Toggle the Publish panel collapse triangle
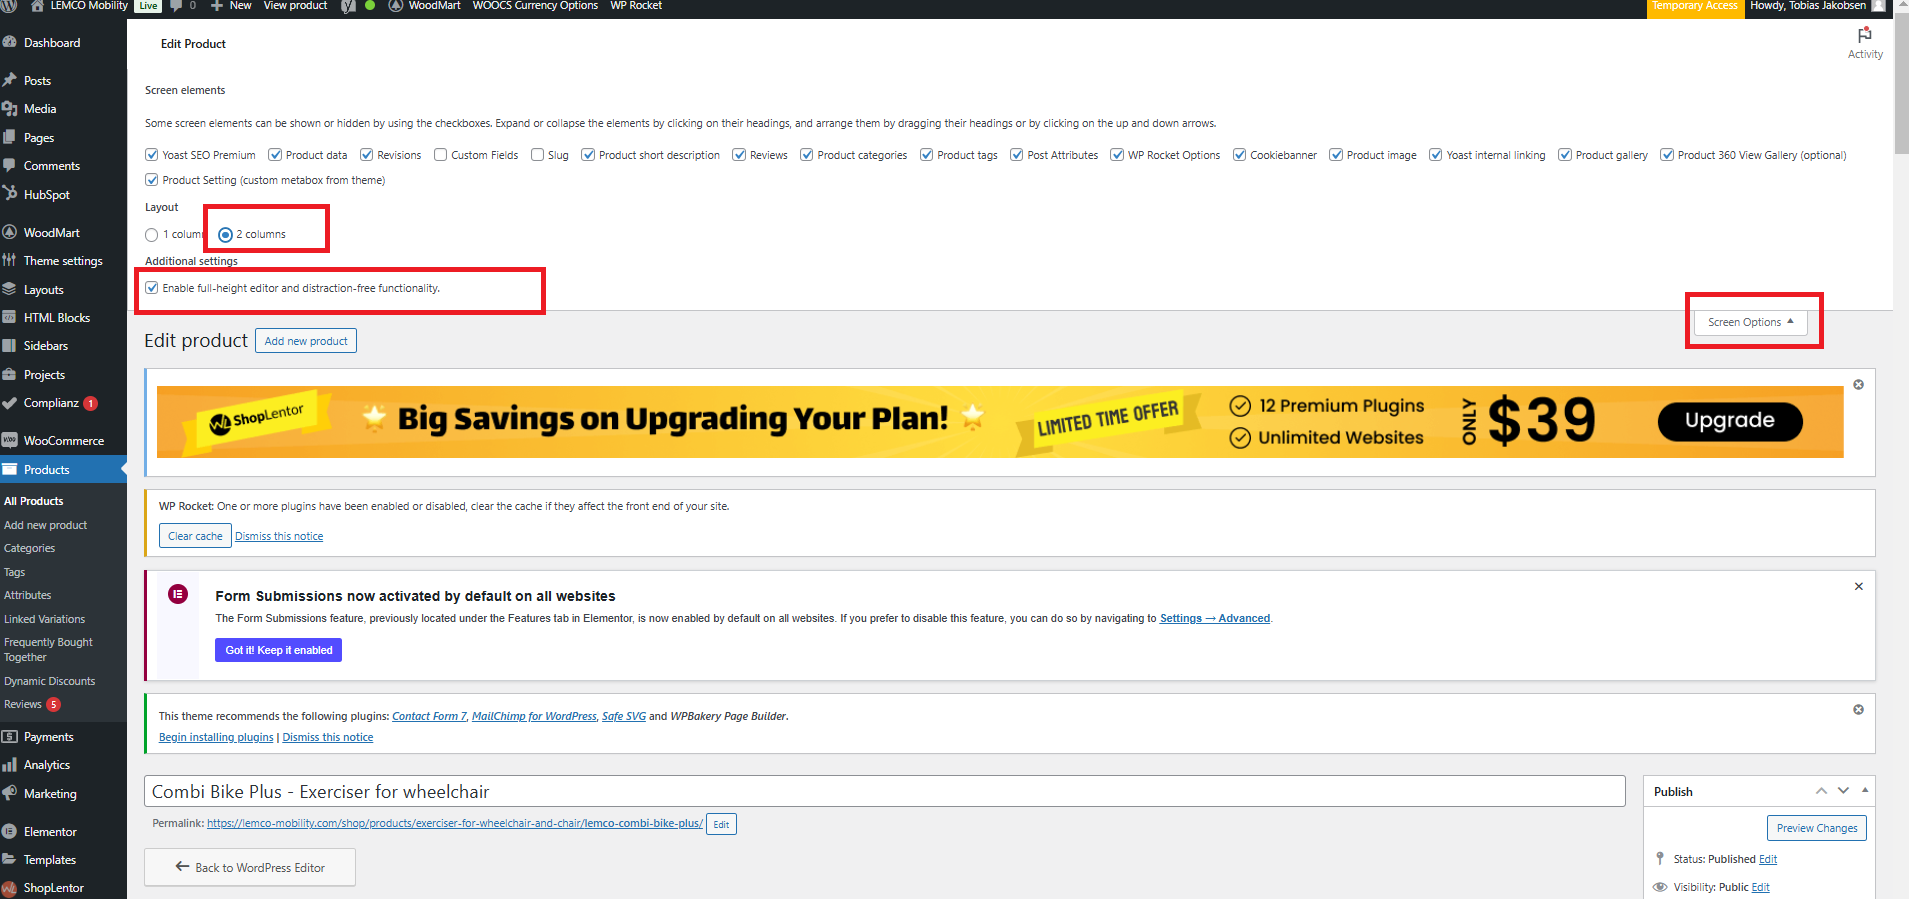1909x899 pixels. click(x=1865, y=791)
